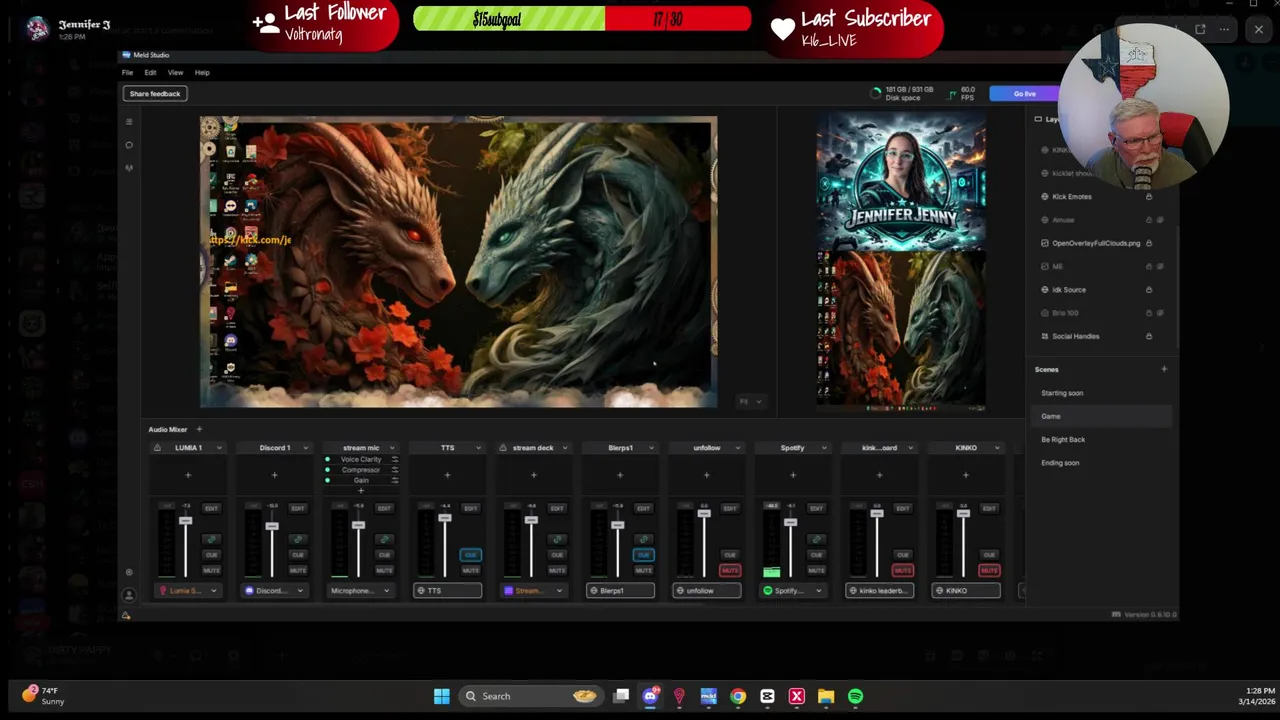Mute the LUMIA 1 track

coord(211,570)
